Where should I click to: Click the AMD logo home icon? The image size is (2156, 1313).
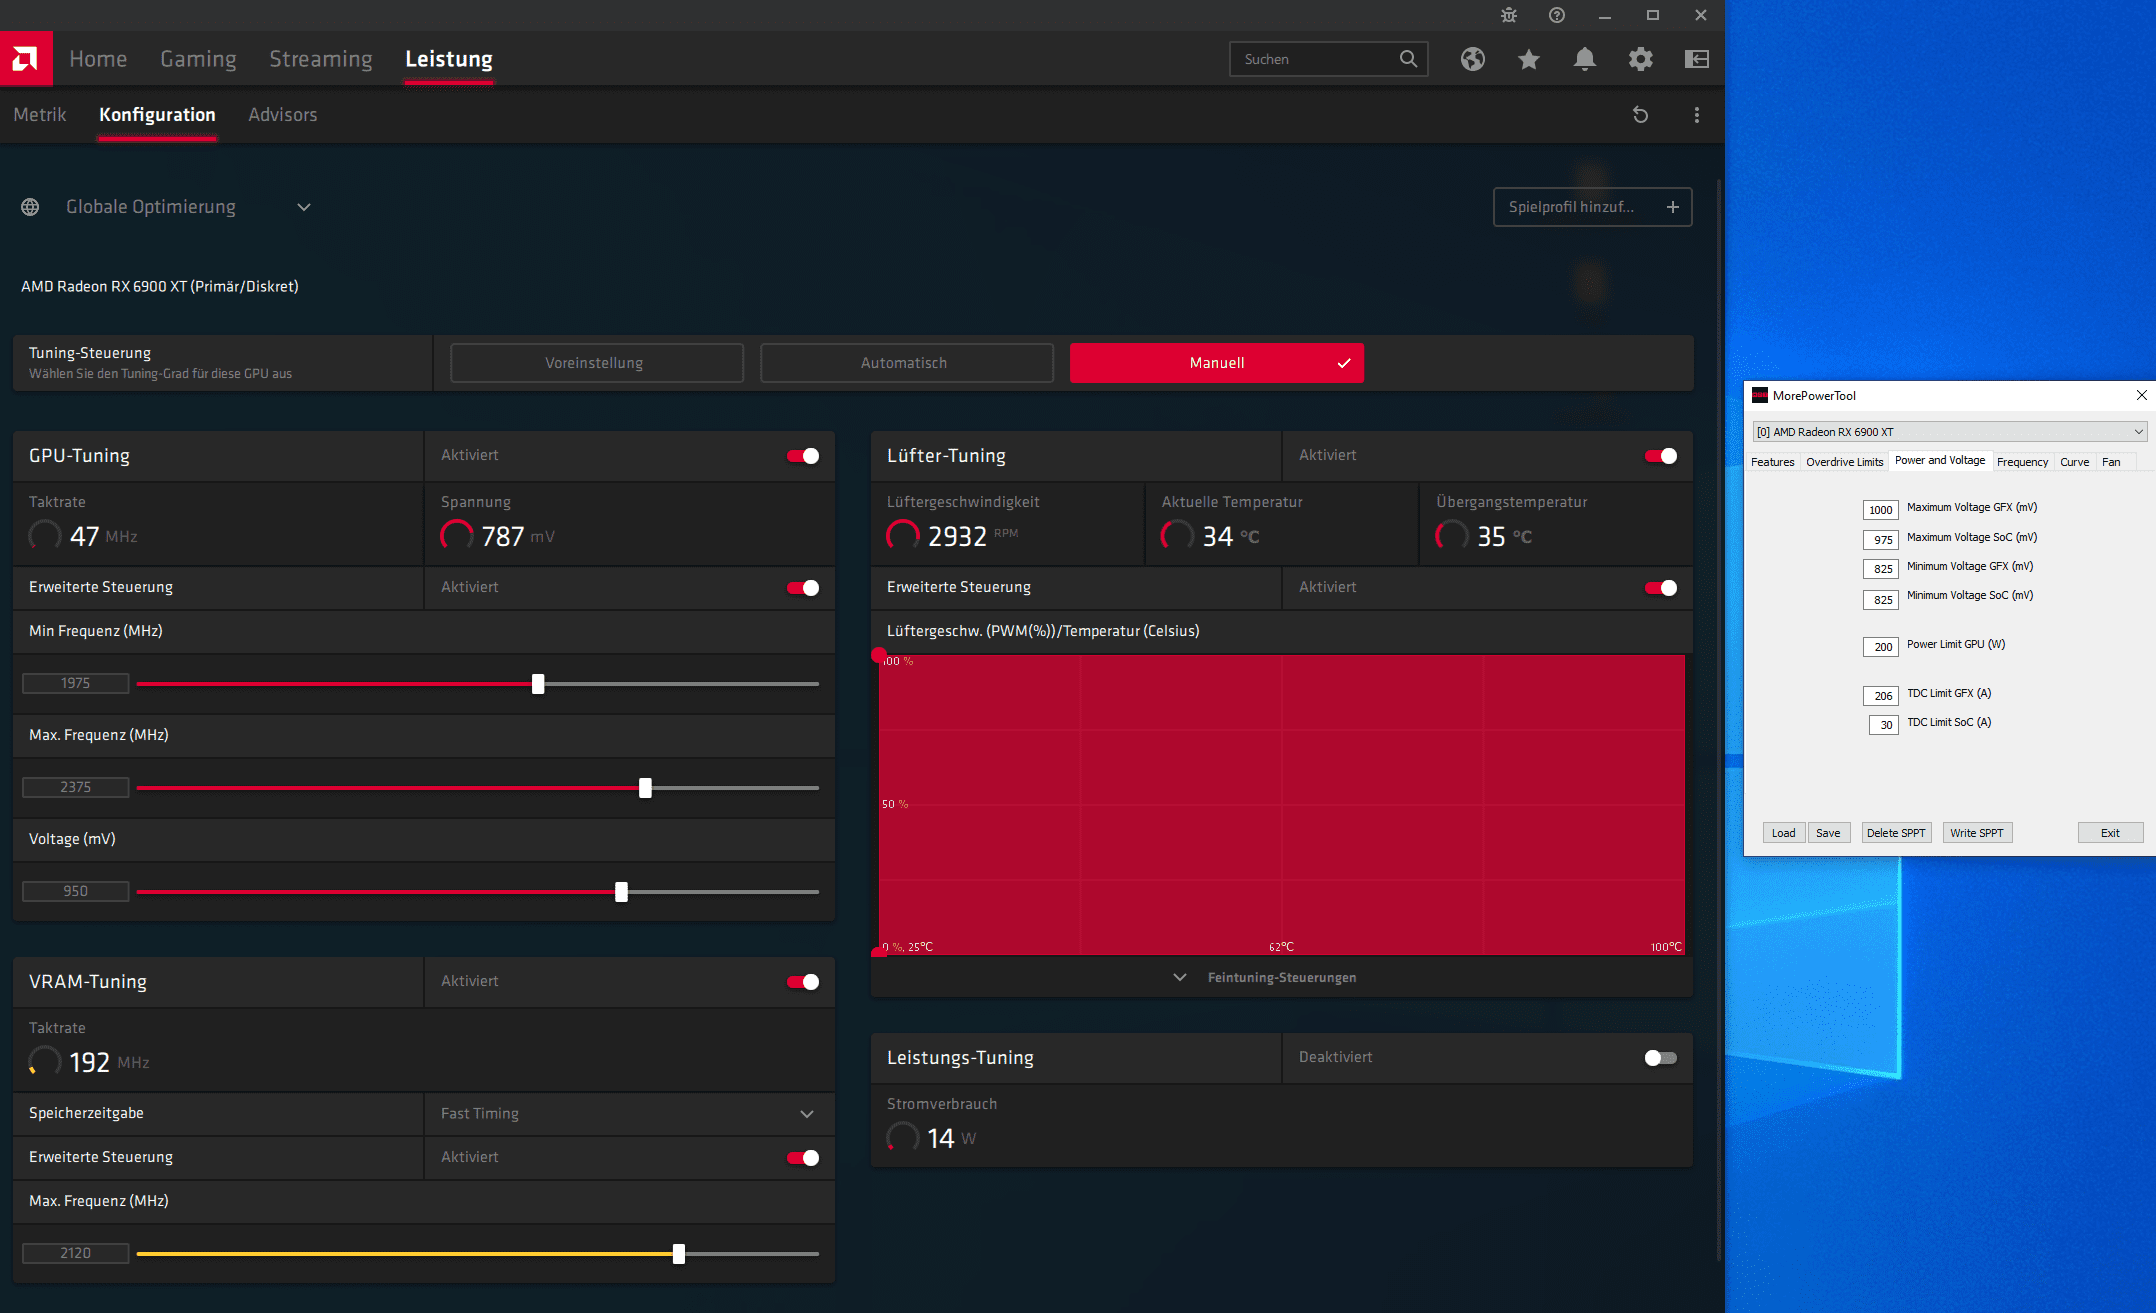click(x=26, y=59)
